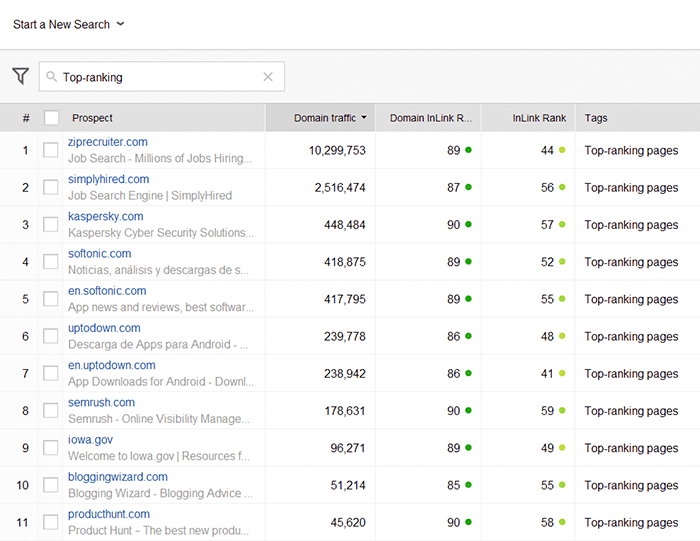Open the en.softonic.com link
Viewport: 700px width, 541px height.
[x=107, y=291]
